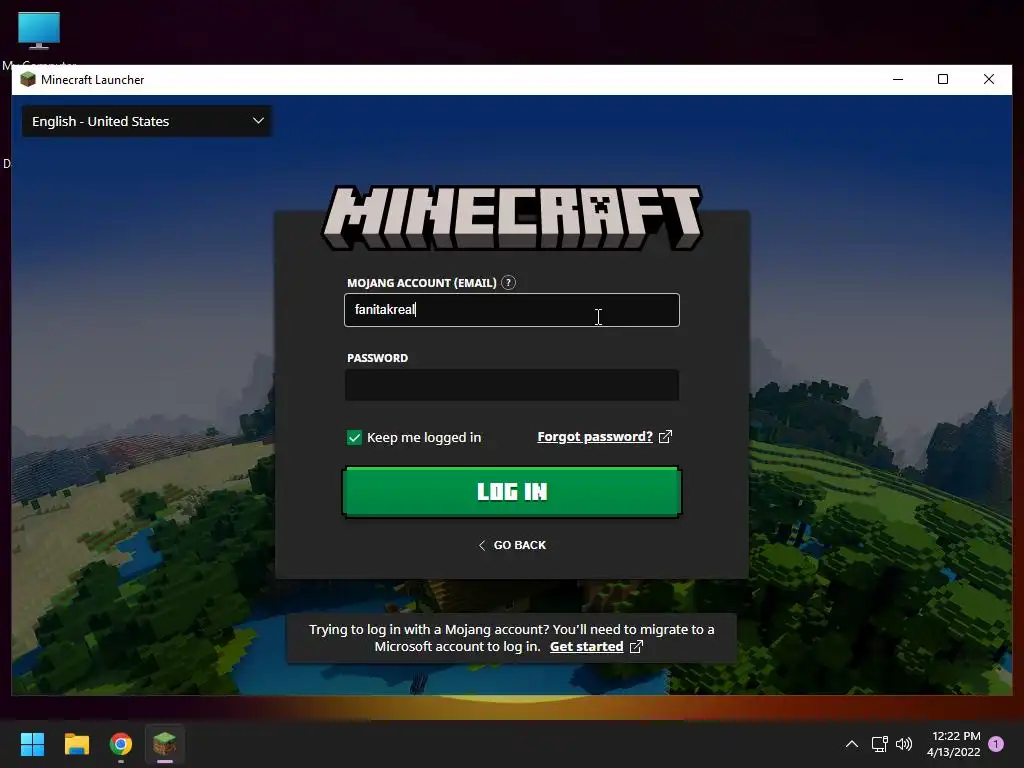Screen dimensions: 1024x768
Task: Open File Explorer from the taskbar
Action: pos(76,744)
